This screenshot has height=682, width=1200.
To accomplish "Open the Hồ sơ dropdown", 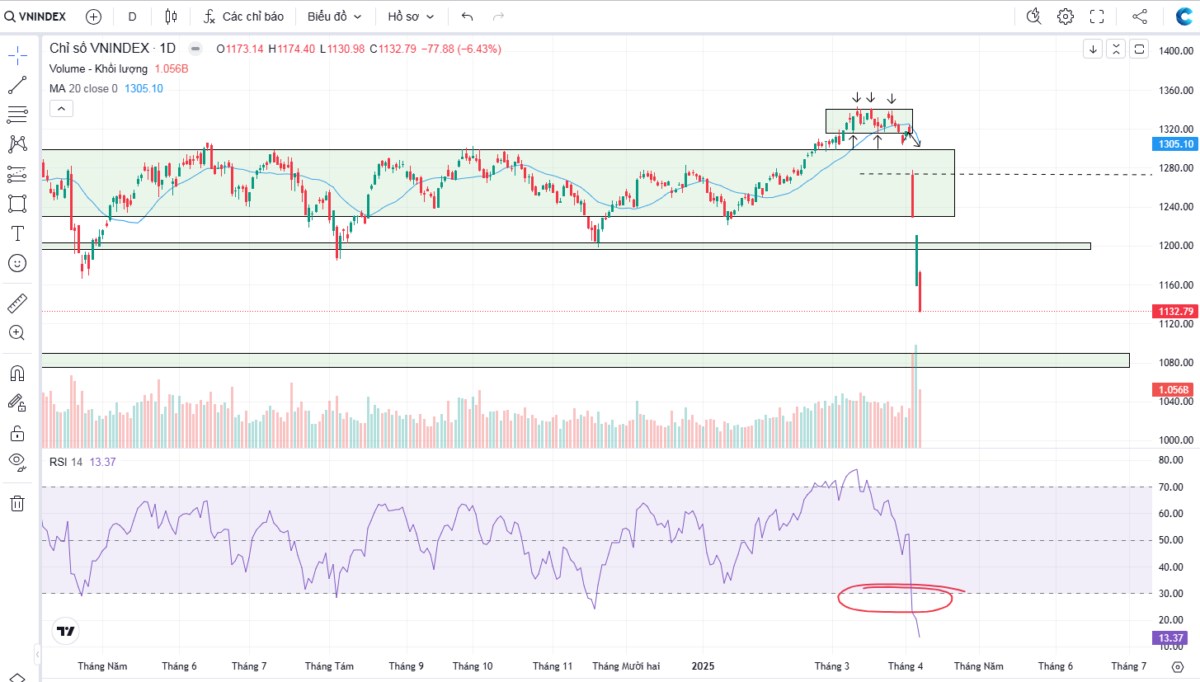I will [x=411, y=16].
